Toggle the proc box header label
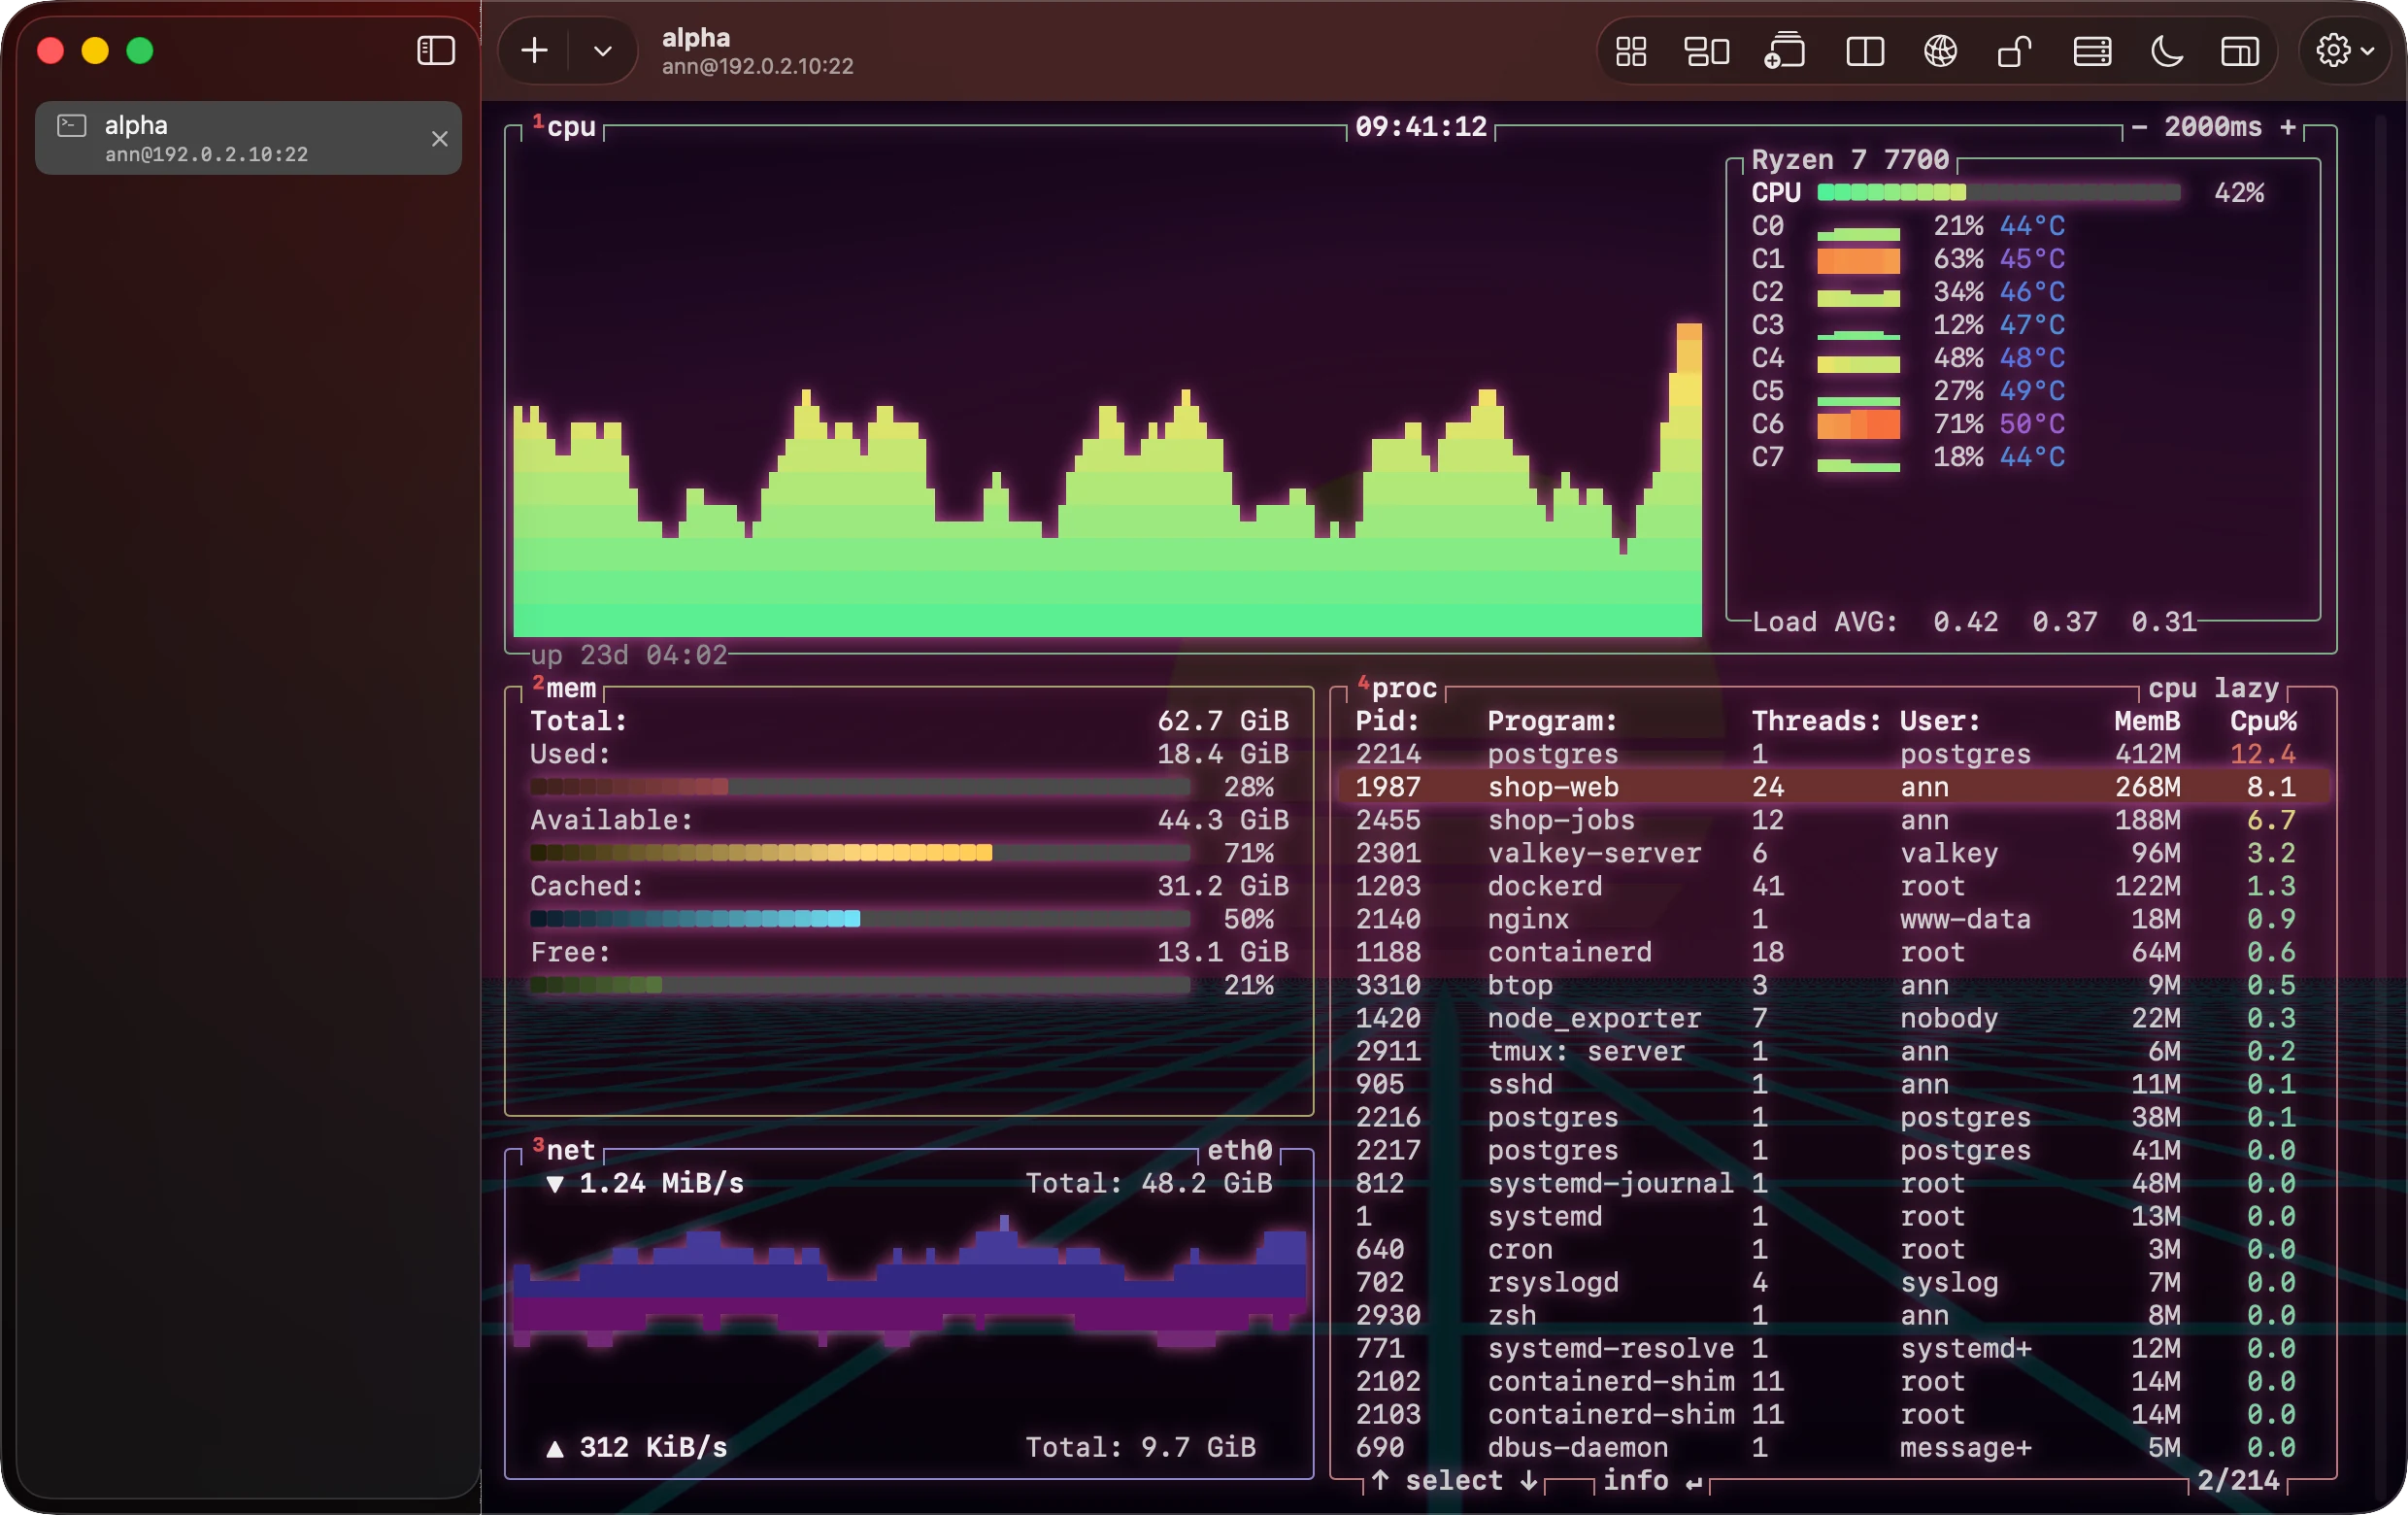Screen dimensions: 2408x1515 (x=1397, y=688)
